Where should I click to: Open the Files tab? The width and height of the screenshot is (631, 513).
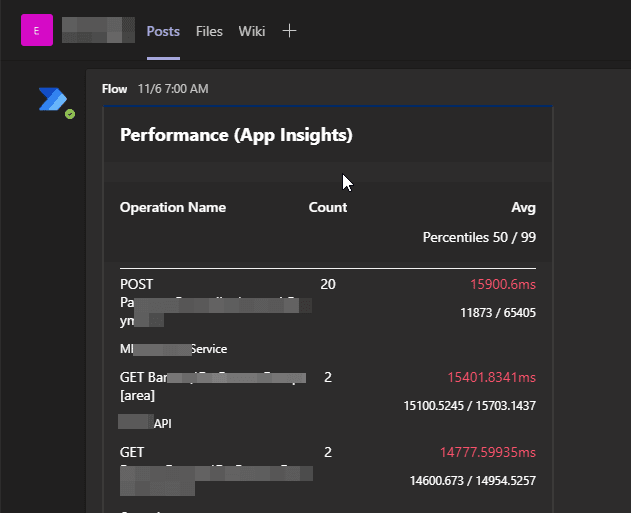click(209, 31)
